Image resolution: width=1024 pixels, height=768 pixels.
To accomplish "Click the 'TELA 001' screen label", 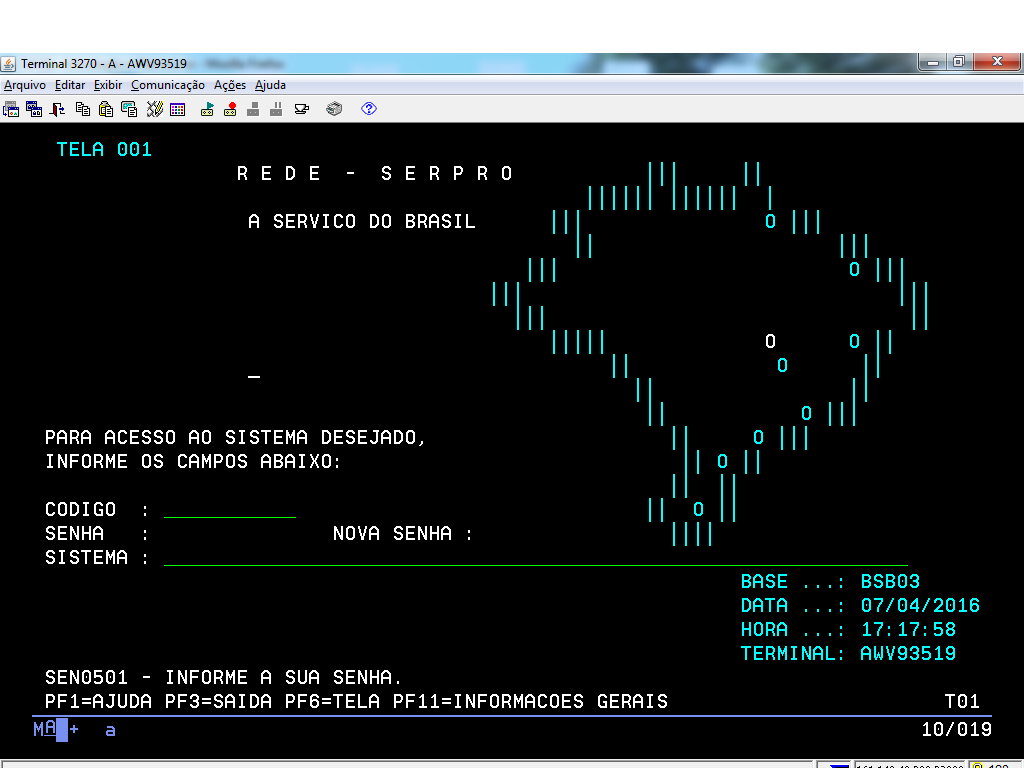I will (x=104, y=150).
